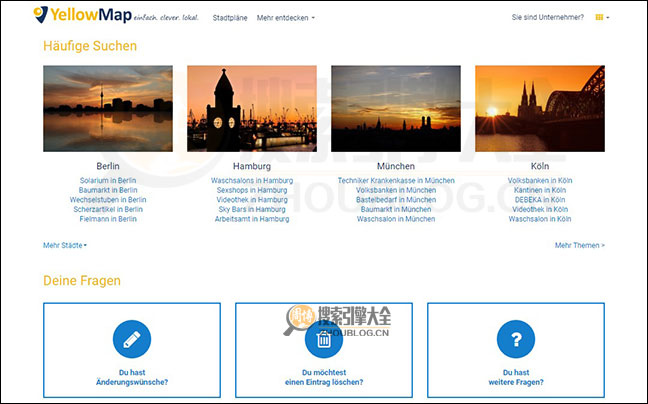
Task: Open the München sunset image
Action: point(396,108)
